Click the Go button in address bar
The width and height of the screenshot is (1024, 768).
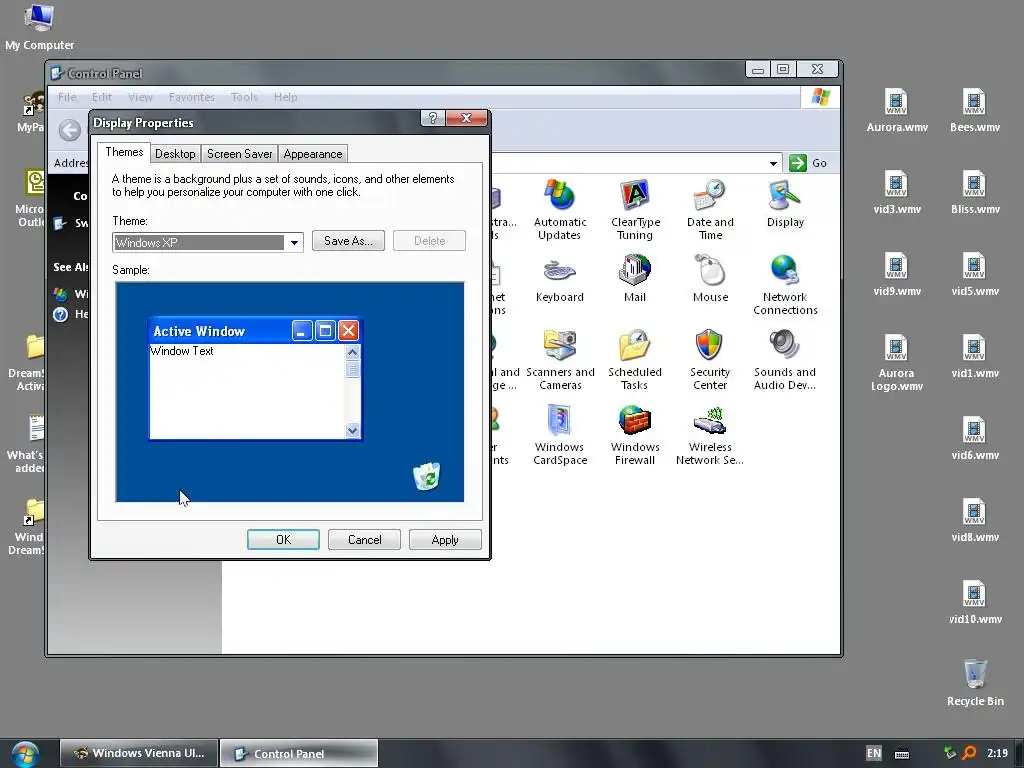[x=808, y=163]
